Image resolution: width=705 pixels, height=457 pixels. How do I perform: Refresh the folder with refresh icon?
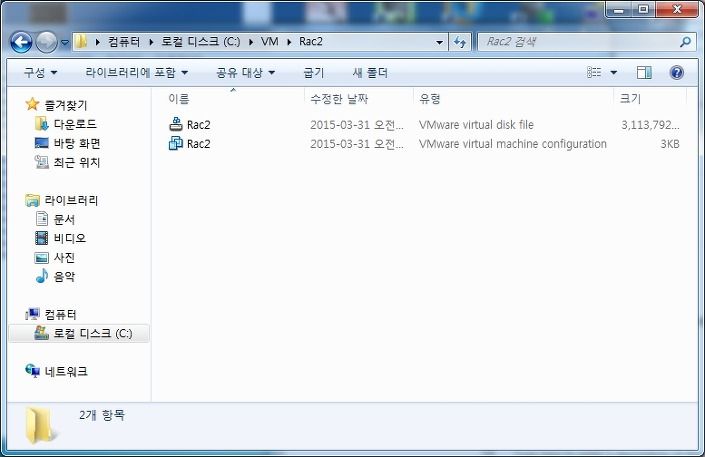tap(460, 42)
